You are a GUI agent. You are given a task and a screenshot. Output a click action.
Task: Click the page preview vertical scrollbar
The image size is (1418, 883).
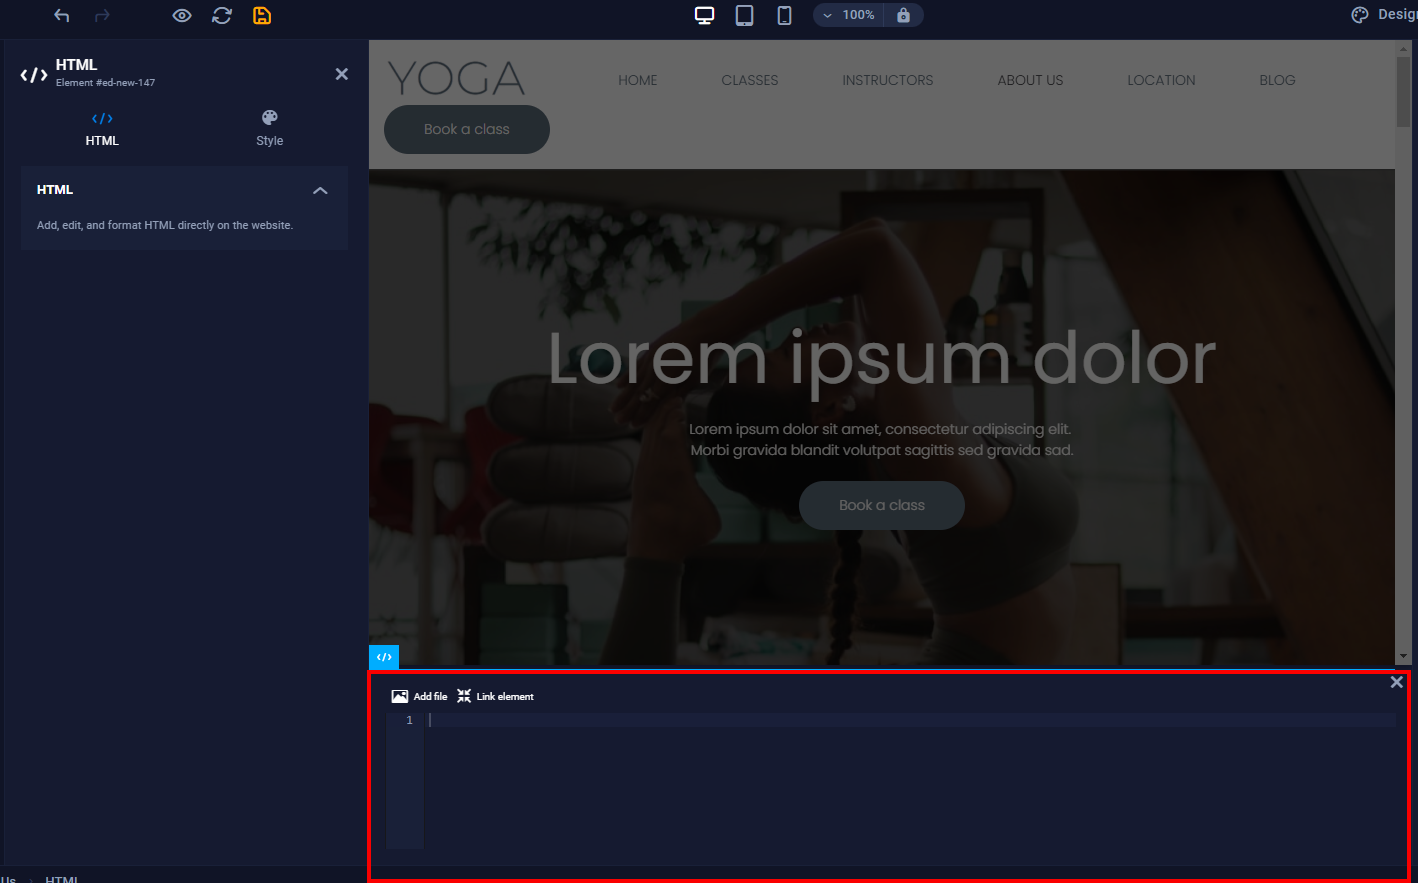pyautogui.click(x=1403, y=350)
